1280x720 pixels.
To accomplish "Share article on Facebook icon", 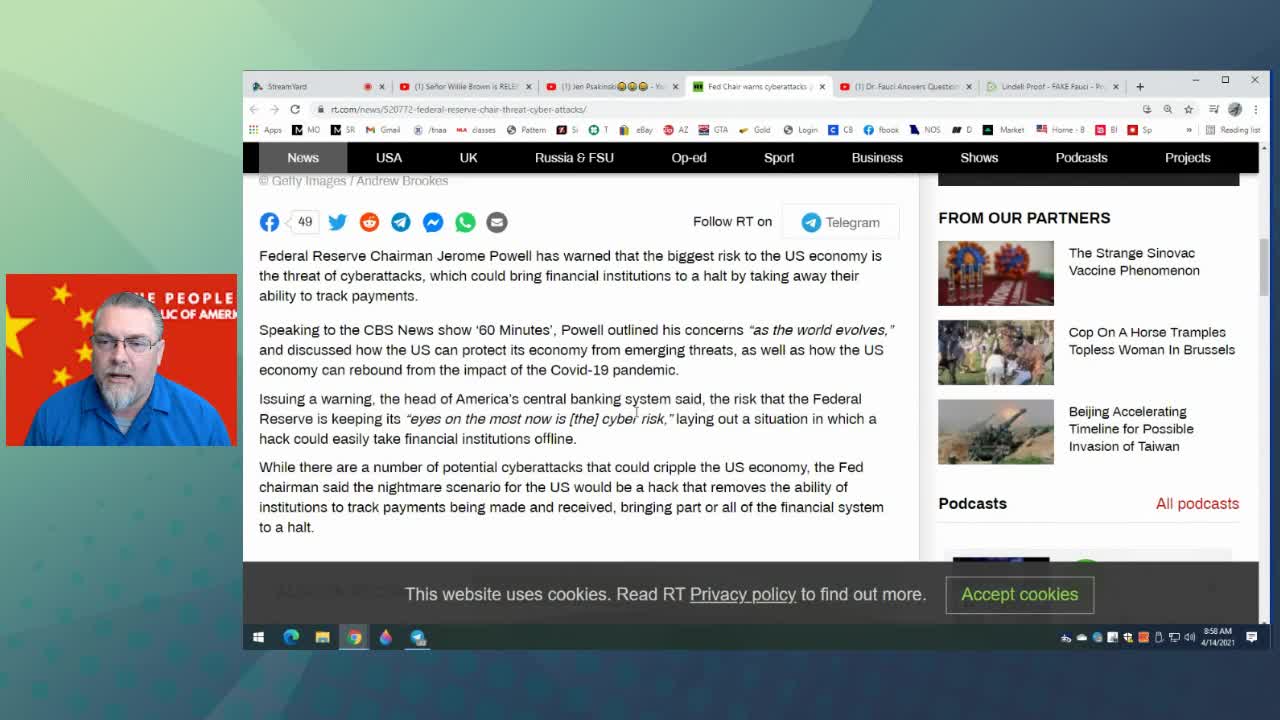I will coord(269,222).
